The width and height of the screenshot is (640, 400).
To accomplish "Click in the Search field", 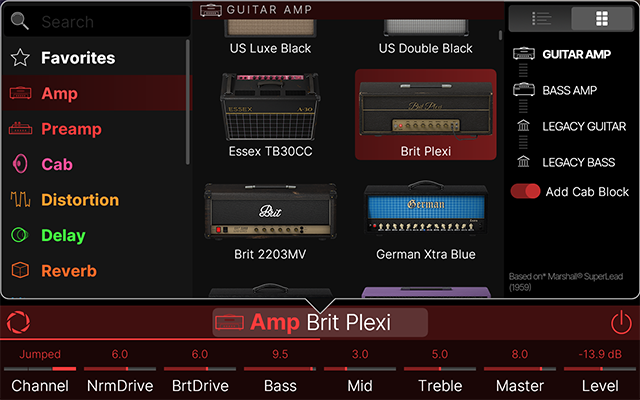I will (x=97, y=21).
